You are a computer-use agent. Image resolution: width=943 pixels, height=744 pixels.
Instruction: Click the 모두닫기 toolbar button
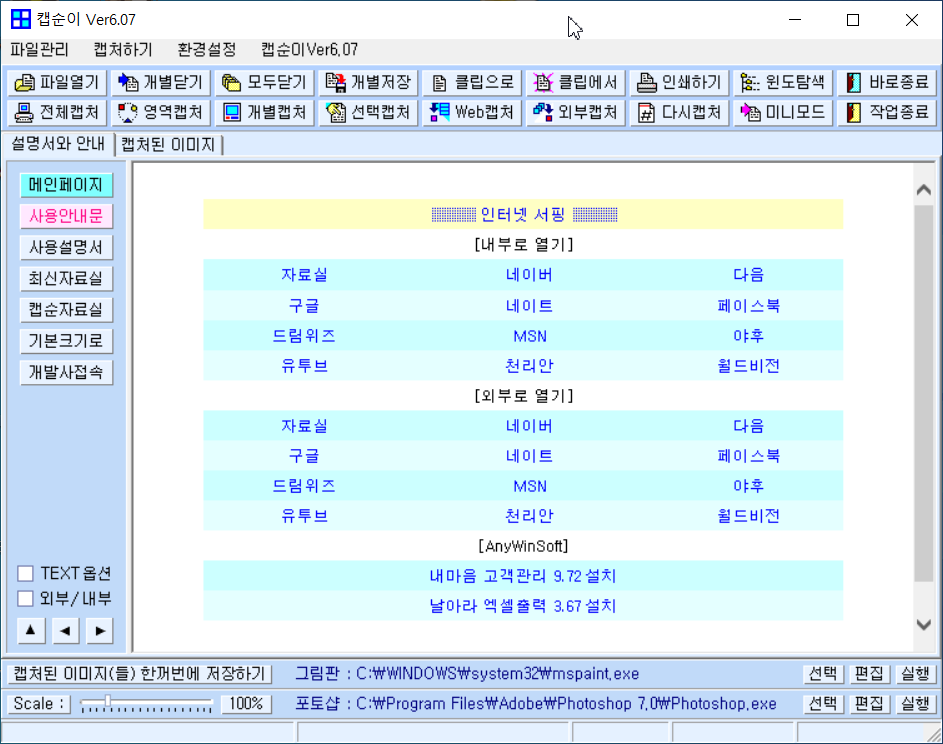coord(265,82)
